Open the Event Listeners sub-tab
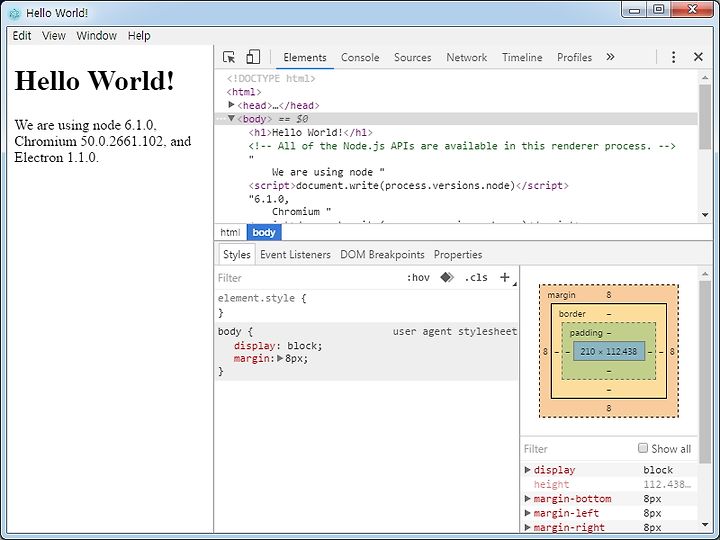This screenshot has height=540, width=720. [295, 254]
